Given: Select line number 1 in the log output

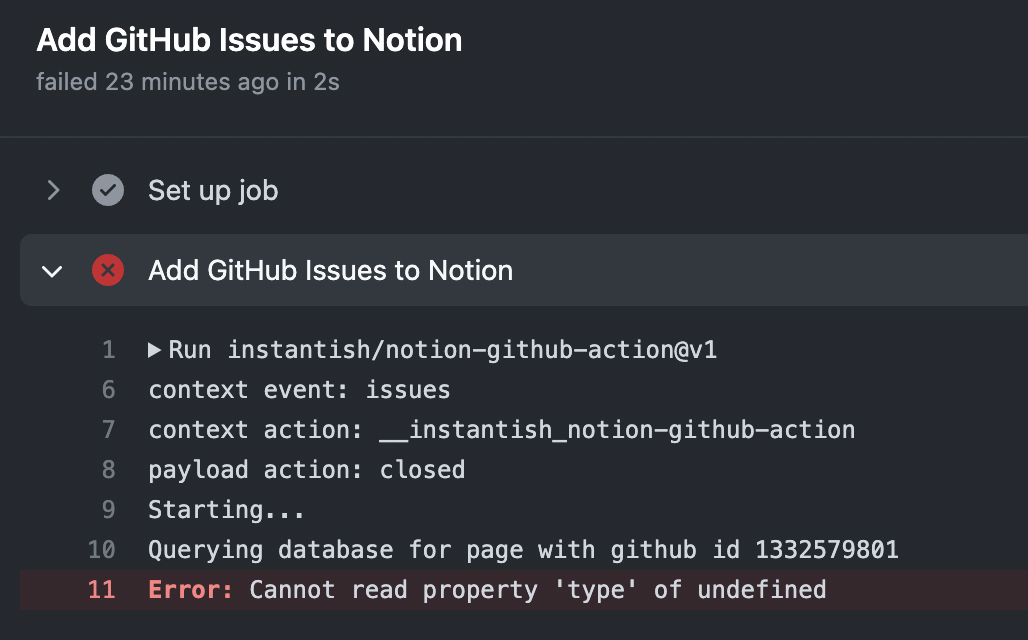Looking at the screenshot, I should tap(108, 349).
